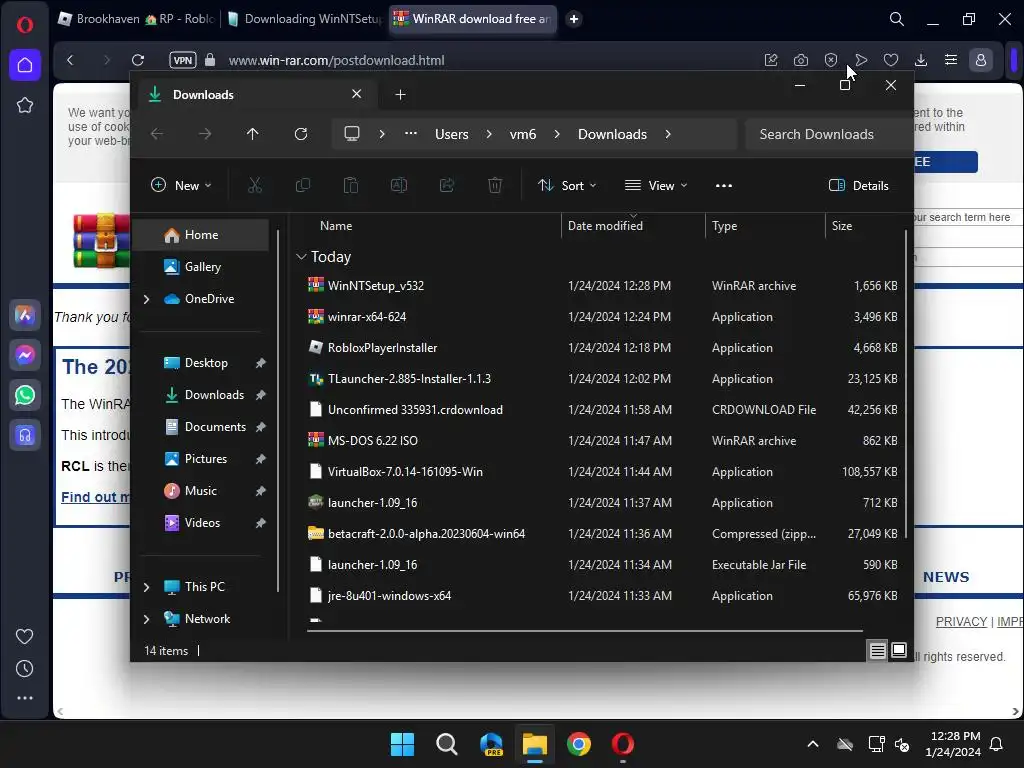Click the Opera address bar URL

click(336, 60)
